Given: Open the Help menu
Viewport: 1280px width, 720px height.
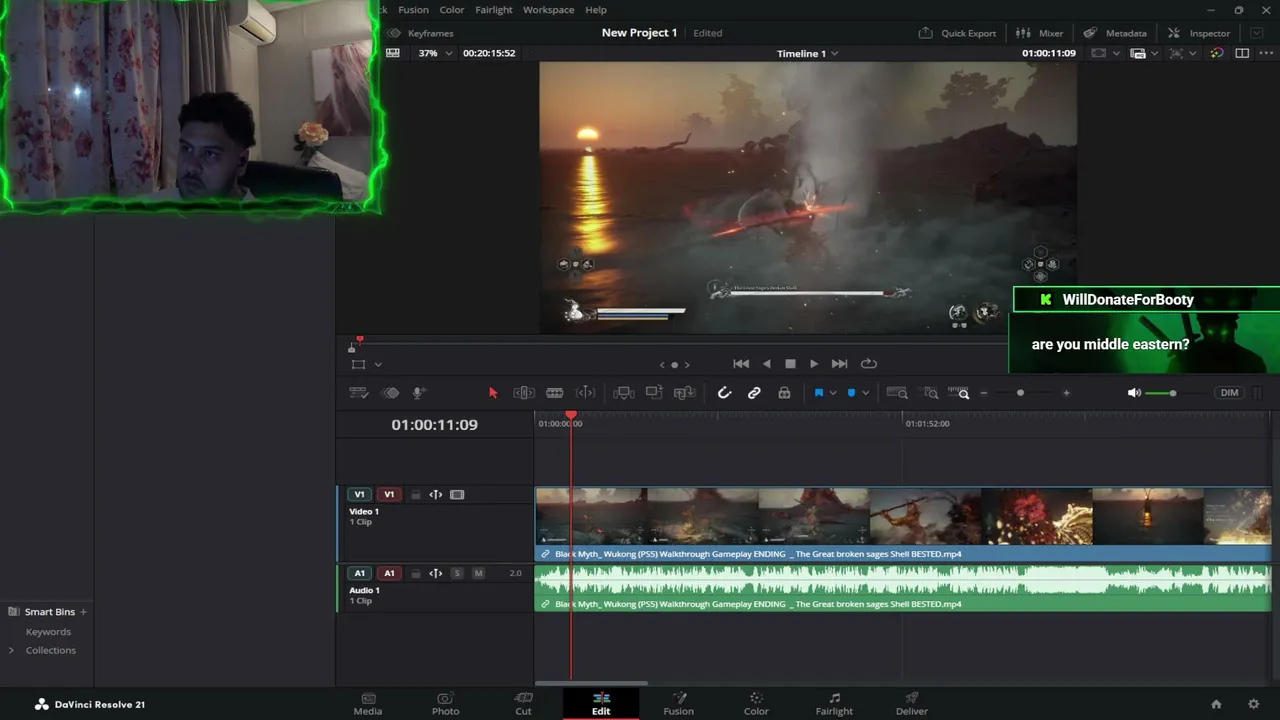Looking at the screenshot, I should [596, 10].
